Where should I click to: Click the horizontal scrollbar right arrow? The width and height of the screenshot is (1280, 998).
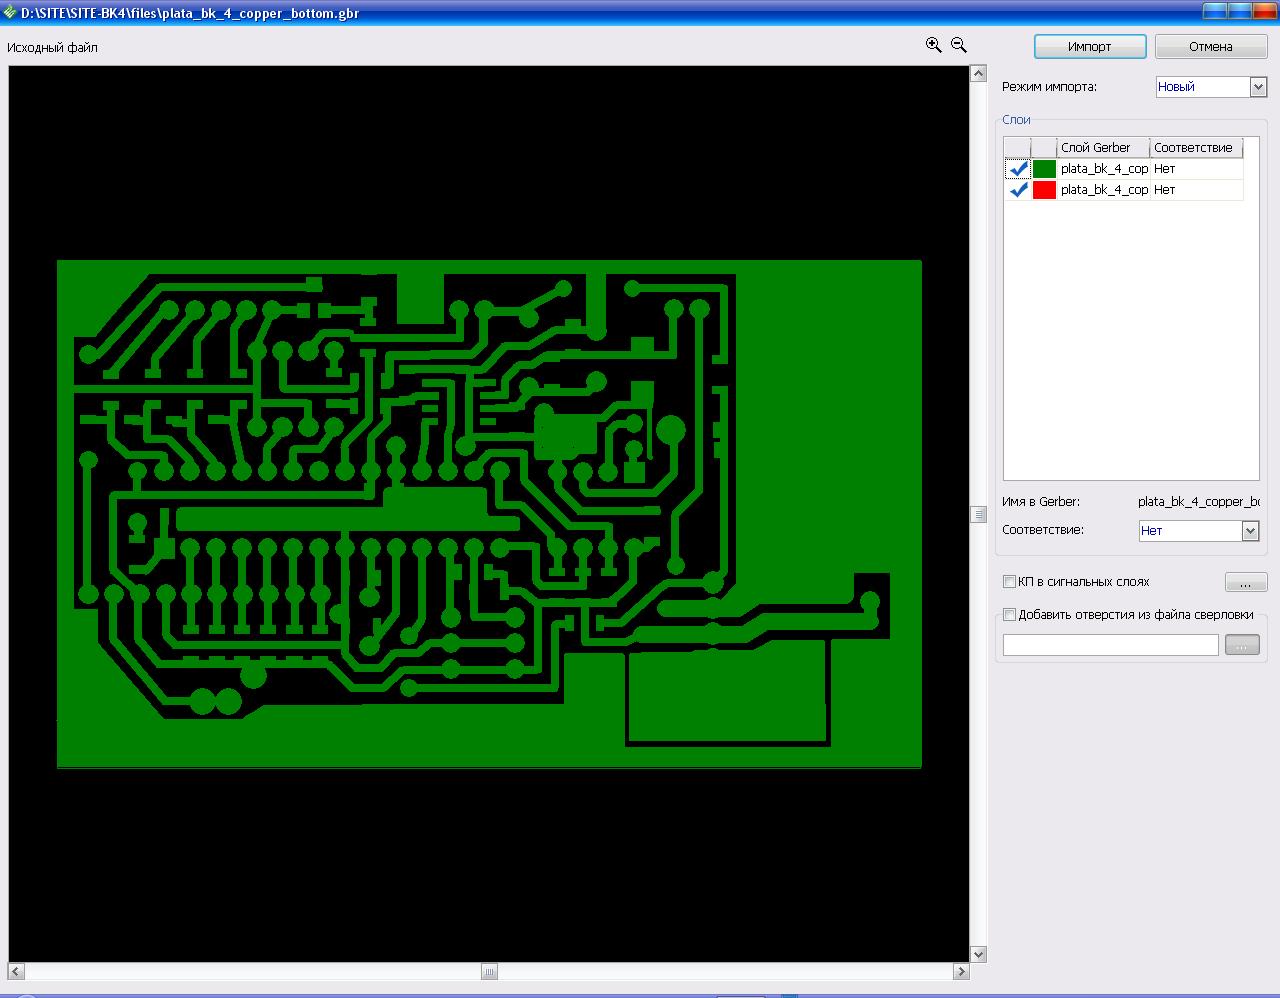pos(961,971)
